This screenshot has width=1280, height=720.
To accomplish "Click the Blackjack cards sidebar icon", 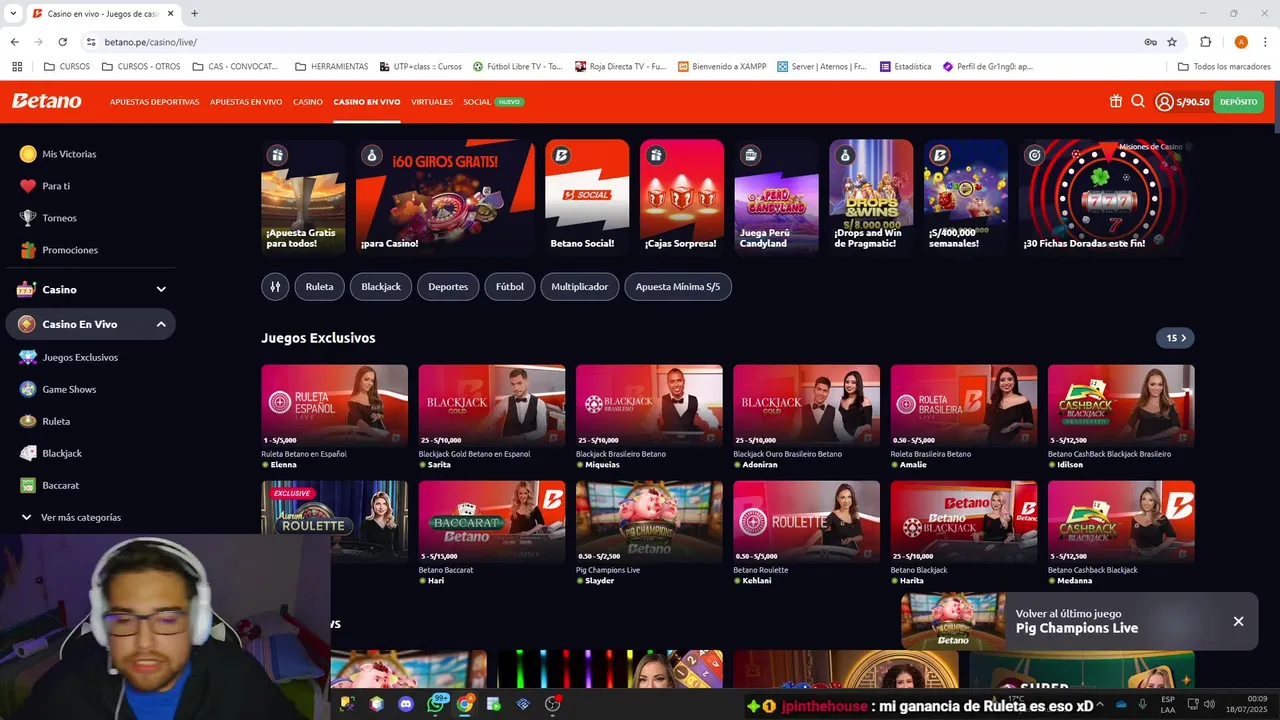I will pos(28,453).
